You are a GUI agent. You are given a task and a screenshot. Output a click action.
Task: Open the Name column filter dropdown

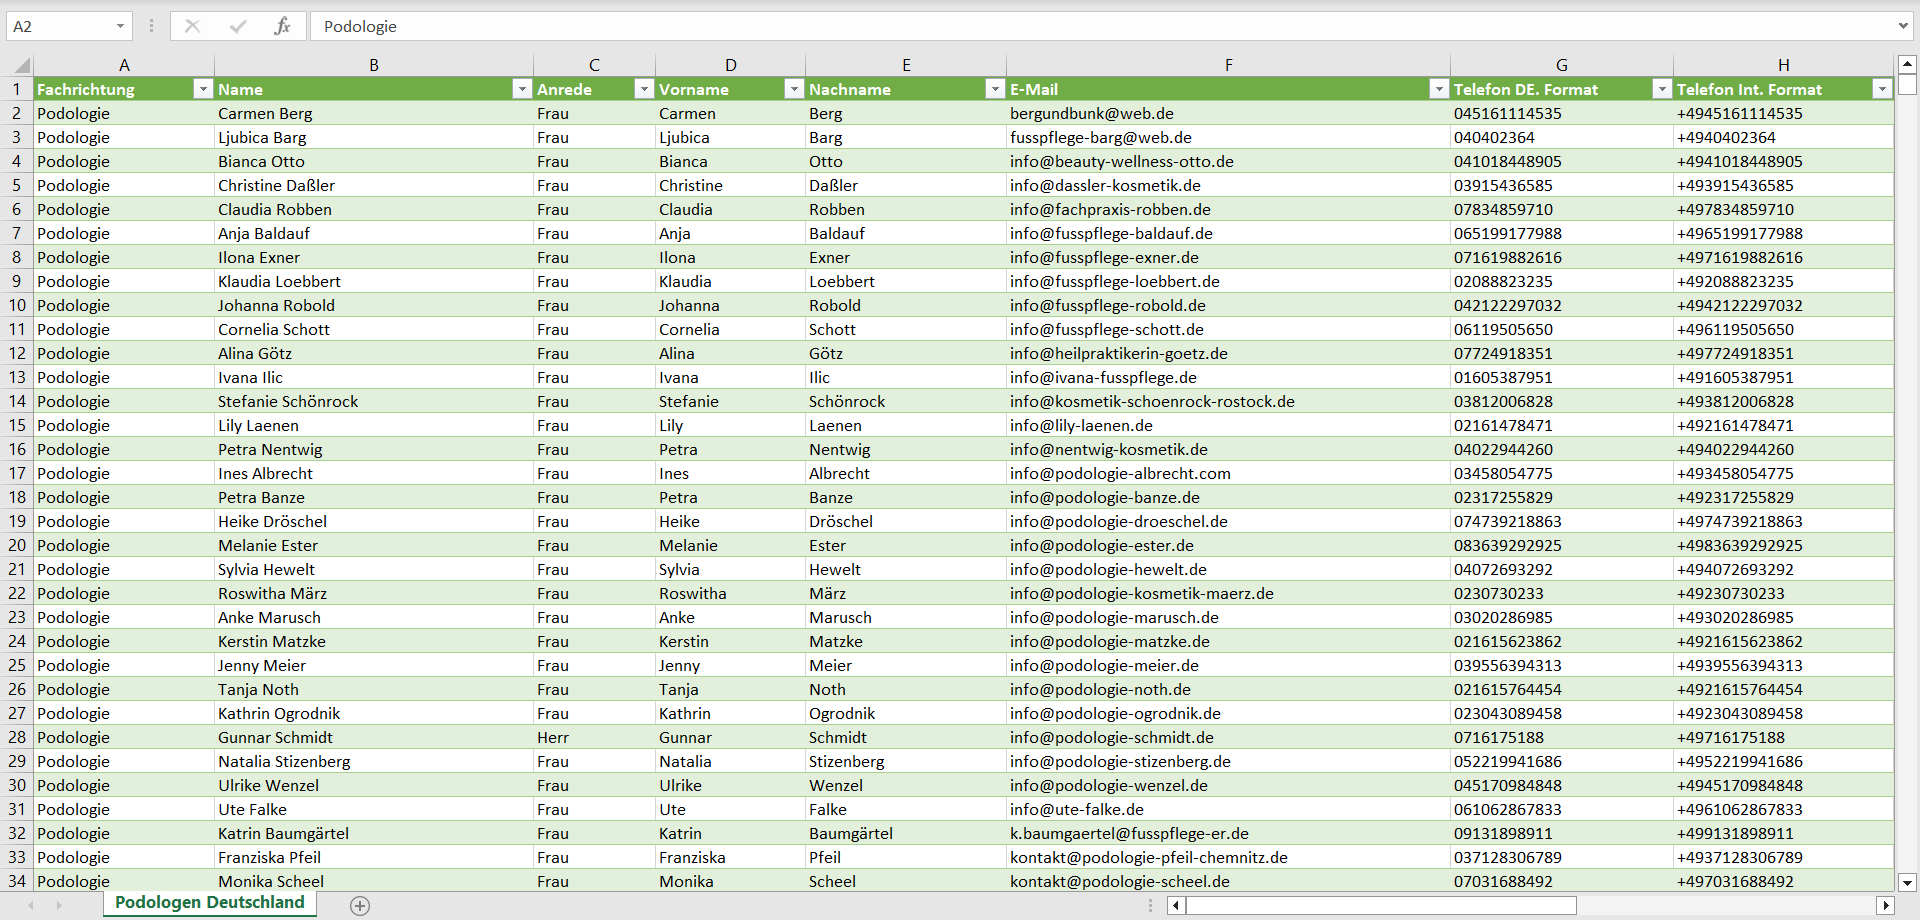pyautogui.click(x=521, y=89)
